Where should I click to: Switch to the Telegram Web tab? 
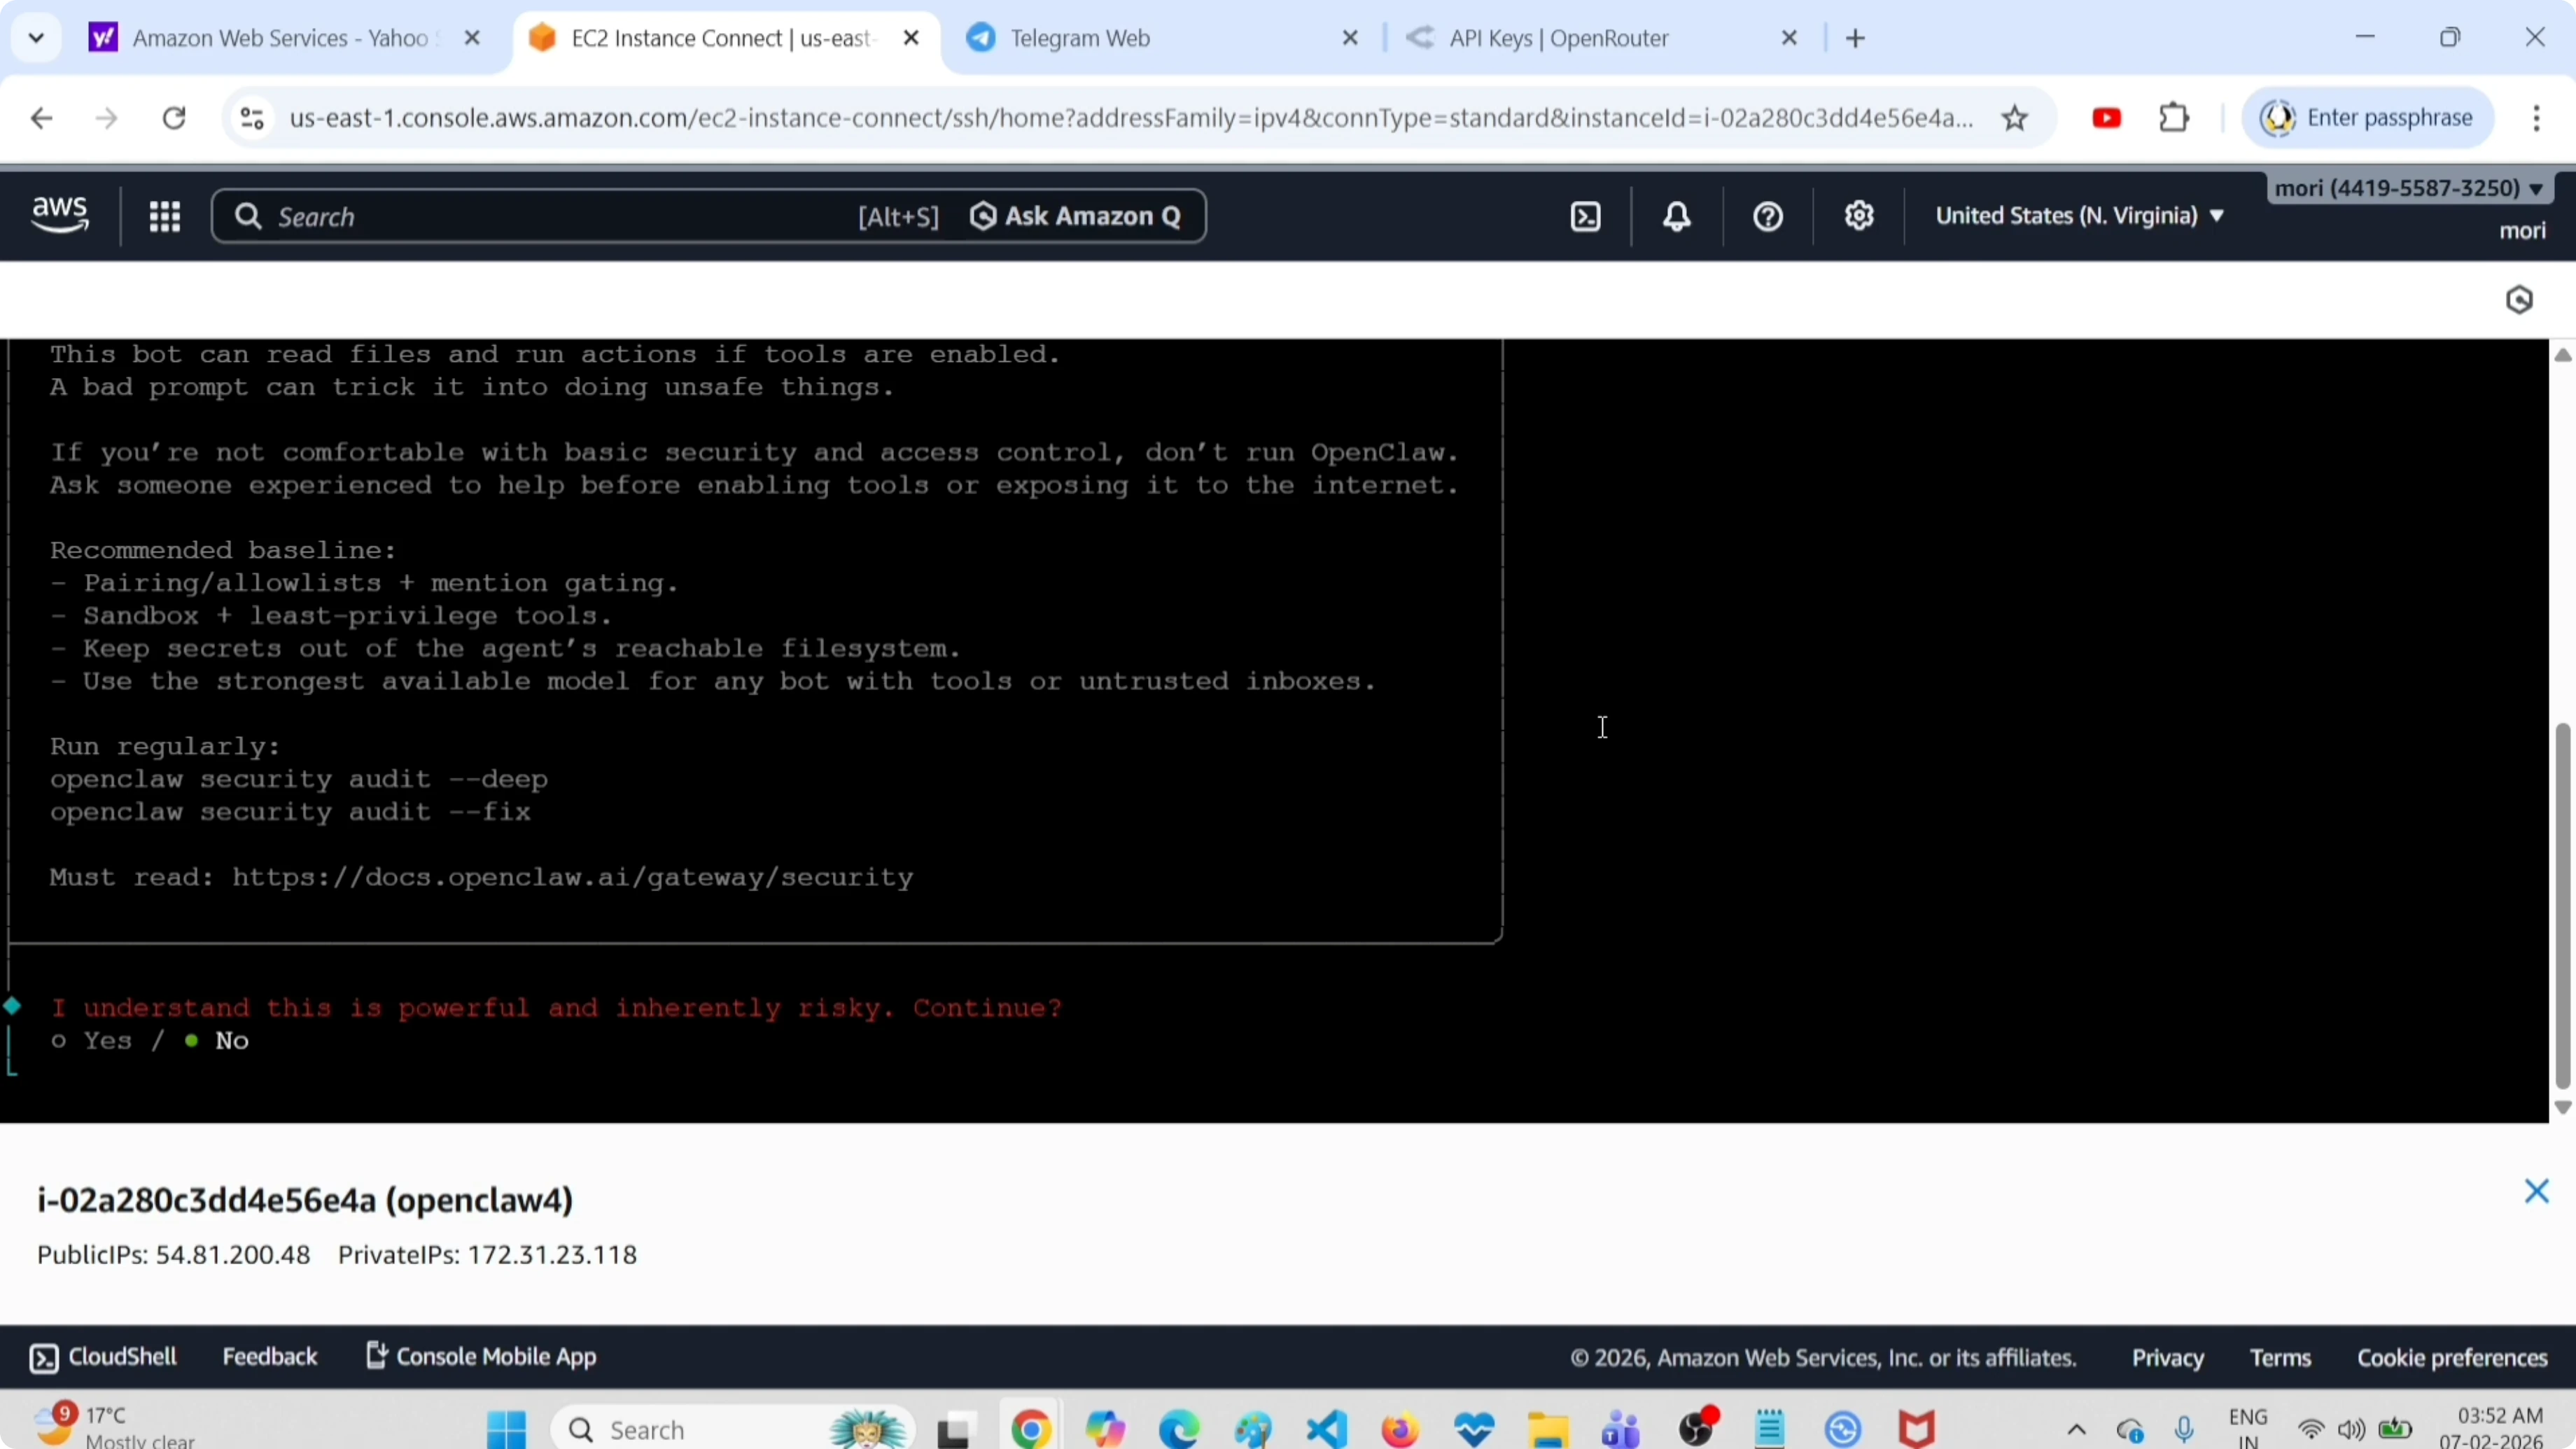[x=1079, y=38]
